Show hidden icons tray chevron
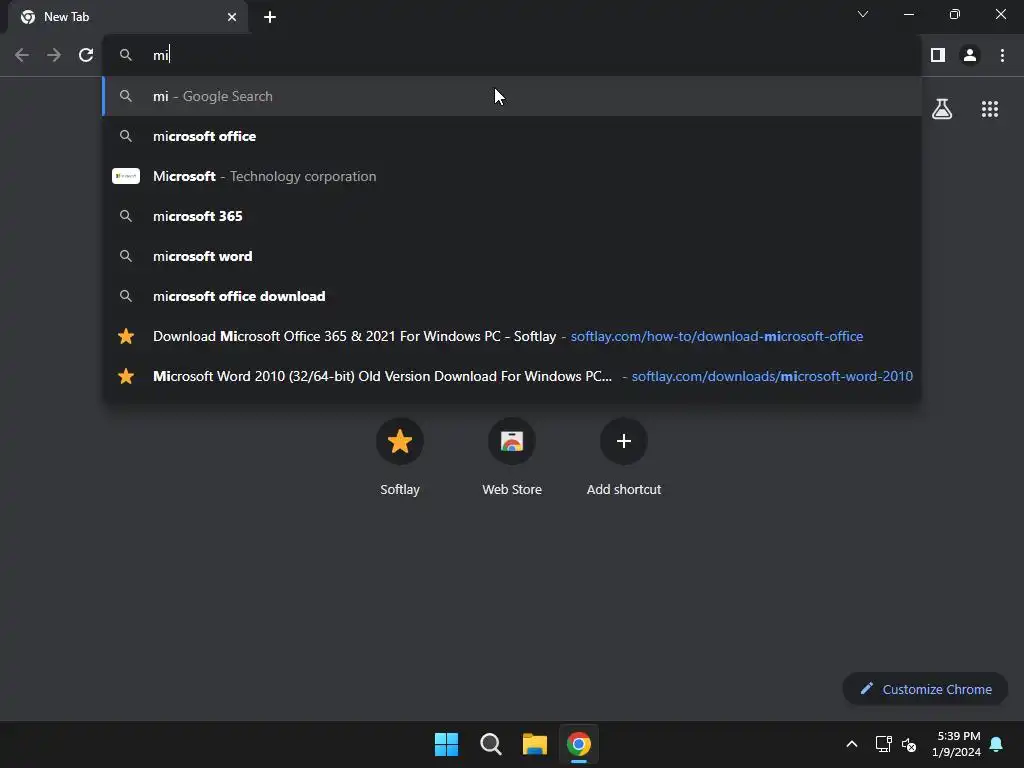Image resolution: width=1024 pixels, height=768 pixels. pyautogui.click(x=852, y=744)
